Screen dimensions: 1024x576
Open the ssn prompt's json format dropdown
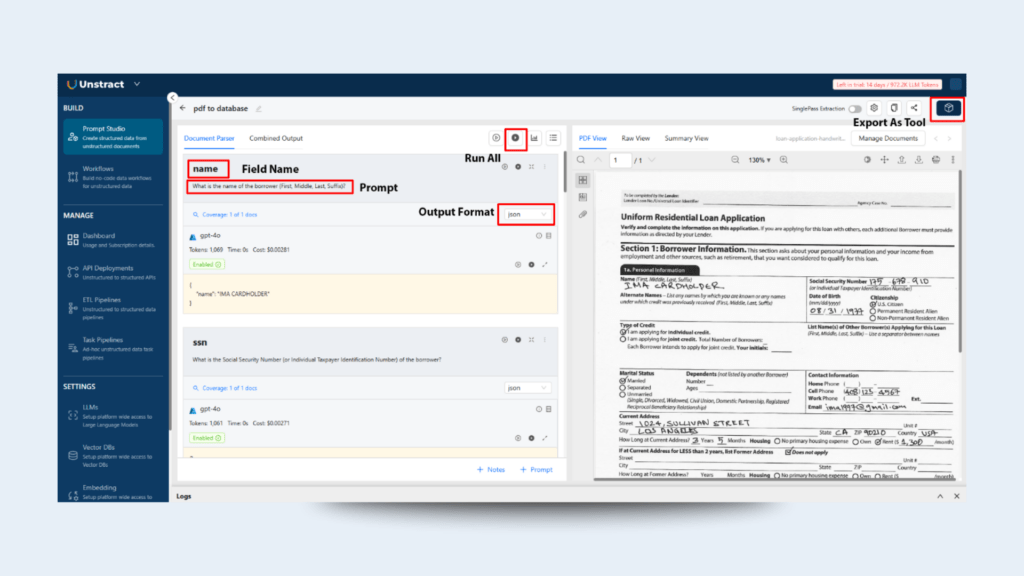pyautogui.click(x=527, y=387)
